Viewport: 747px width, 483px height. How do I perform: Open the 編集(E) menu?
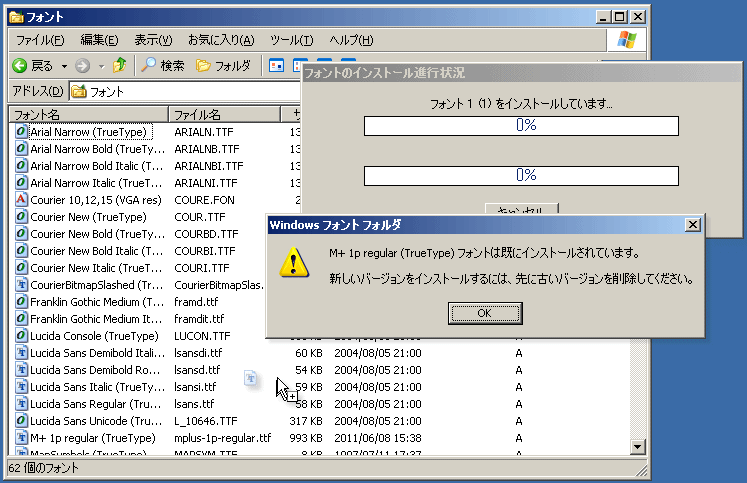[99, 40]
